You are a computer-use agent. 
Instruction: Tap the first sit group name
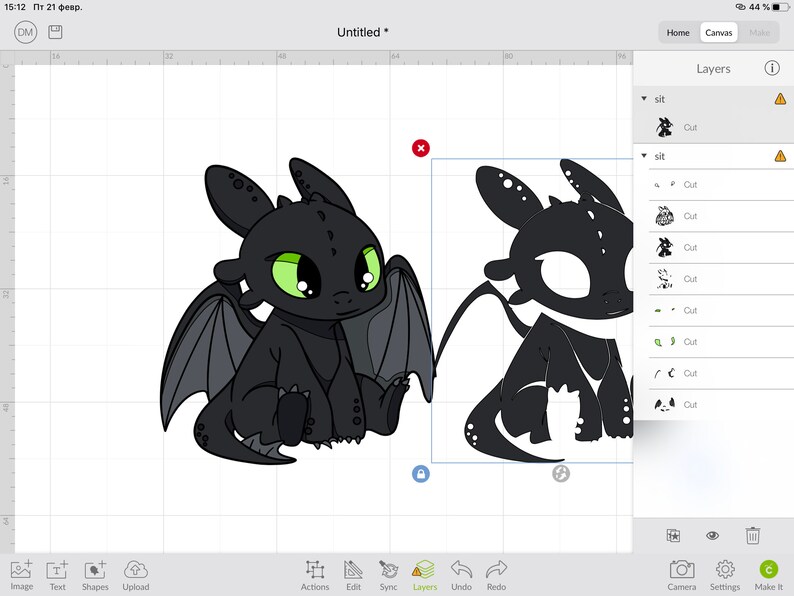(659, 99)
